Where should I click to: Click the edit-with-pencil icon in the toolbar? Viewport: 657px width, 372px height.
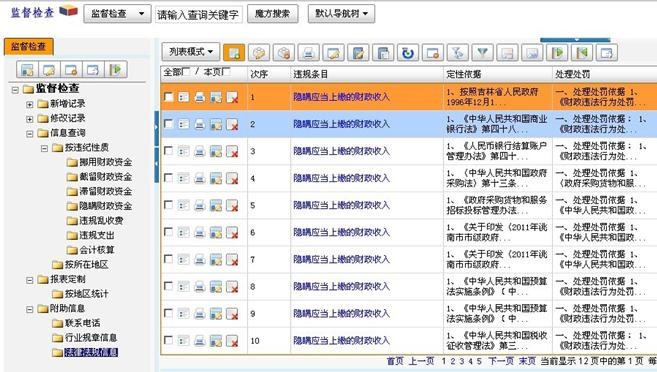[x=358, y=53]
